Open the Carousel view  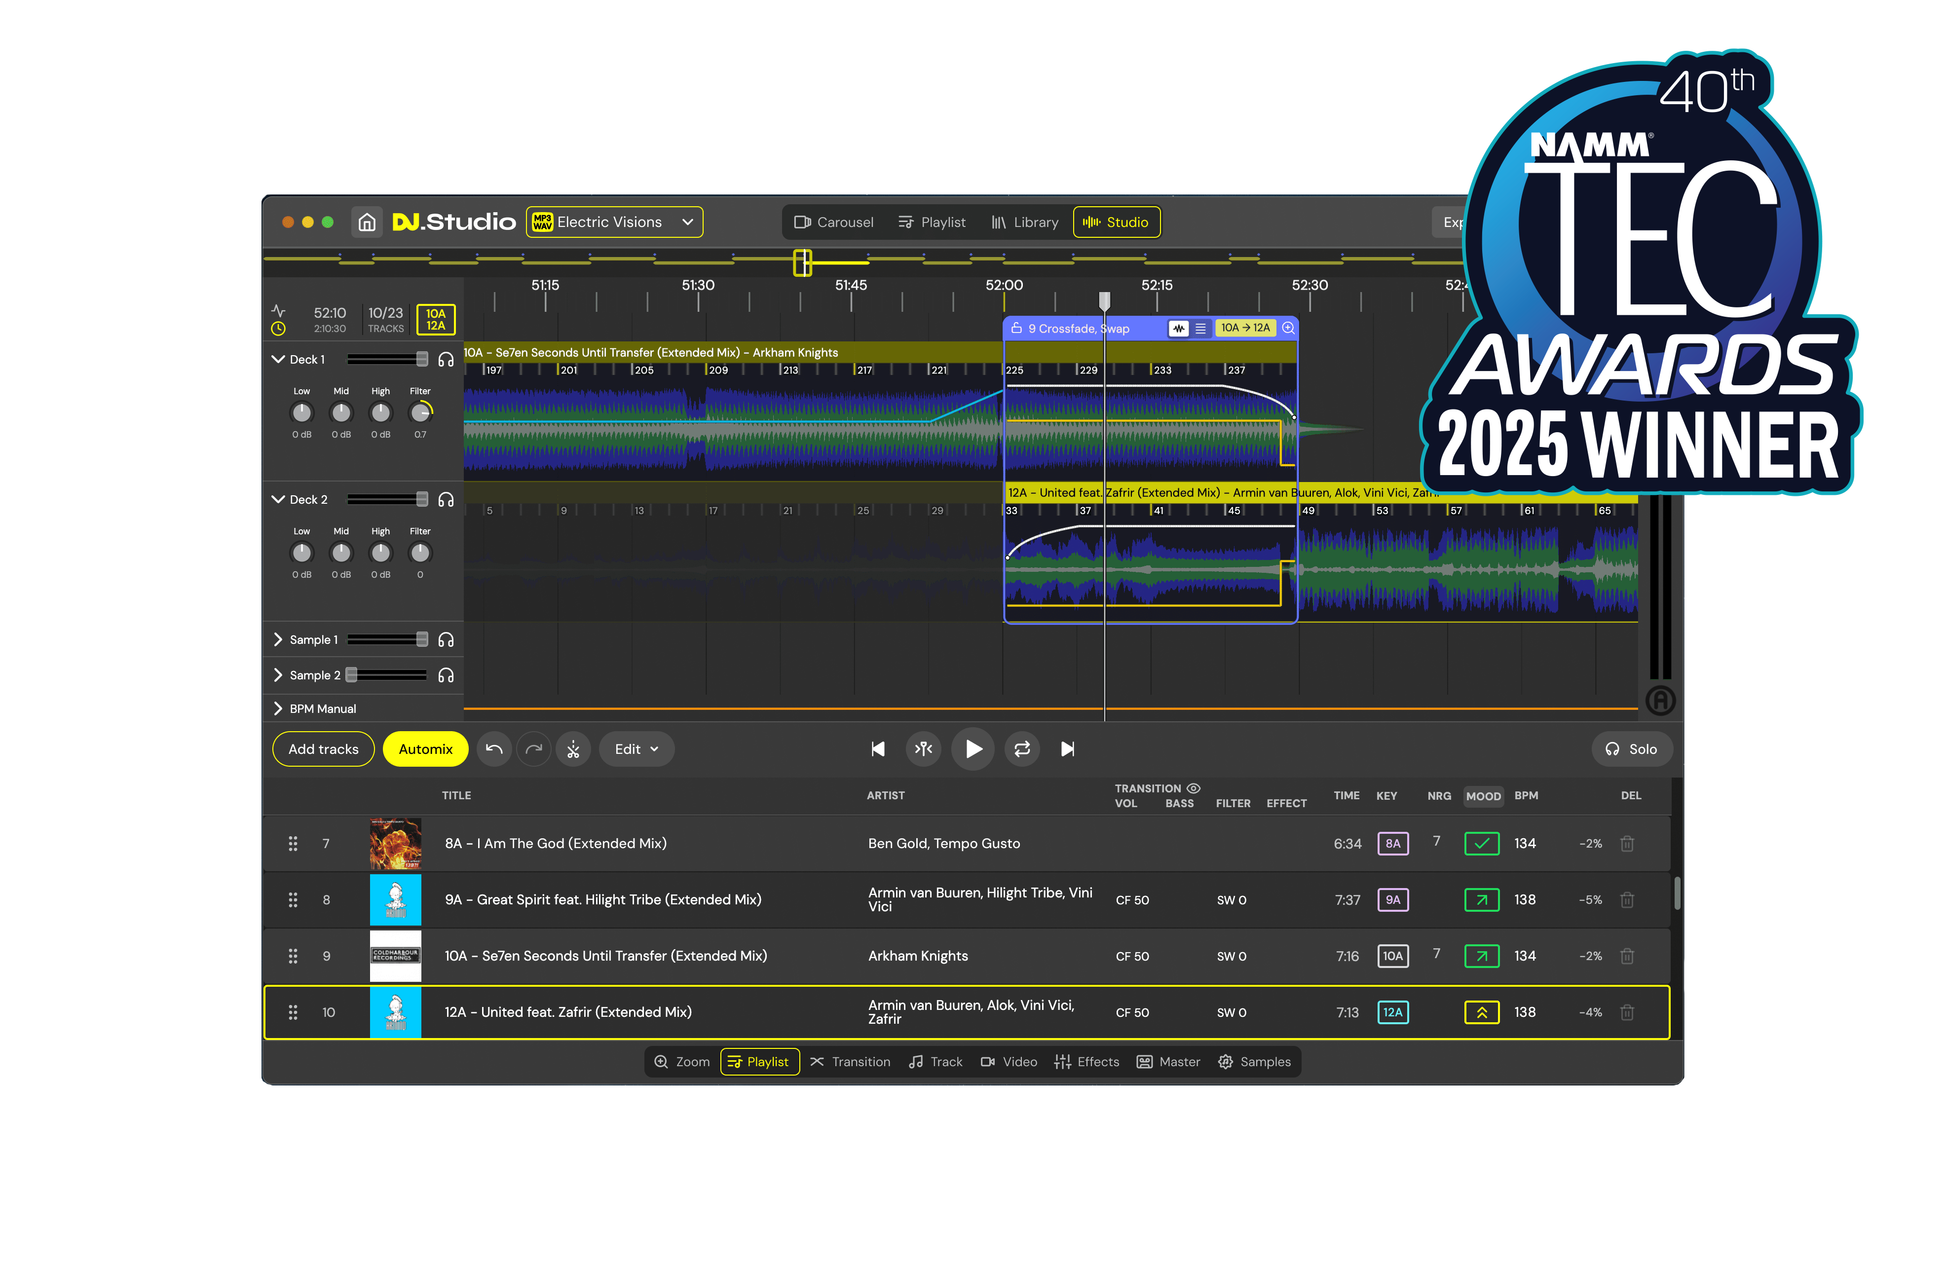coord(833,221)
